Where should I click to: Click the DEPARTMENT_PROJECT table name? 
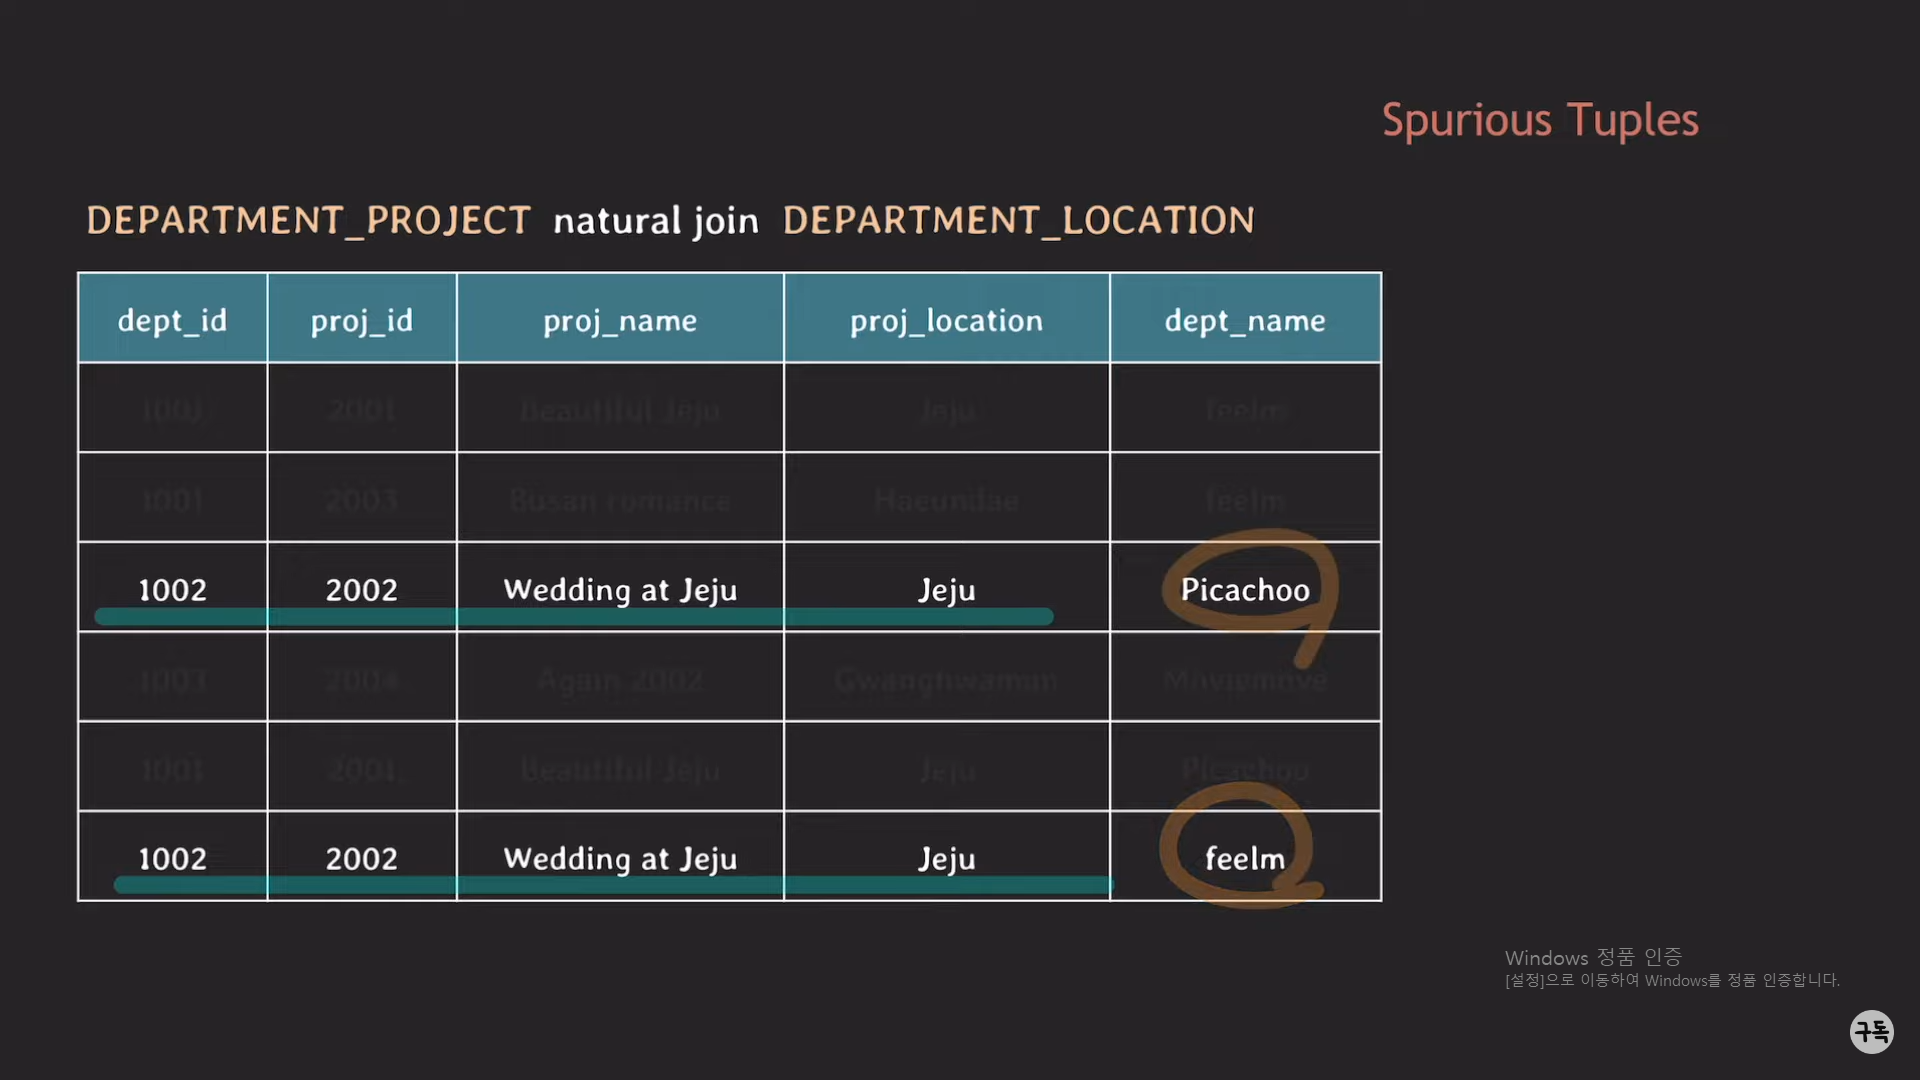tap(308, 220)
